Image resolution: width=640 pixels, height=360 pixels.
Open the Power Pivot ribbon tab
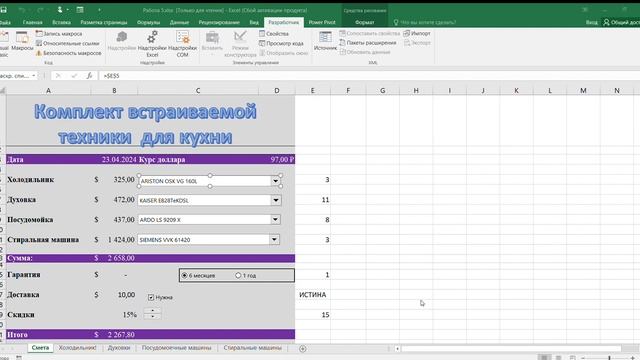click(x=322, y=22)
